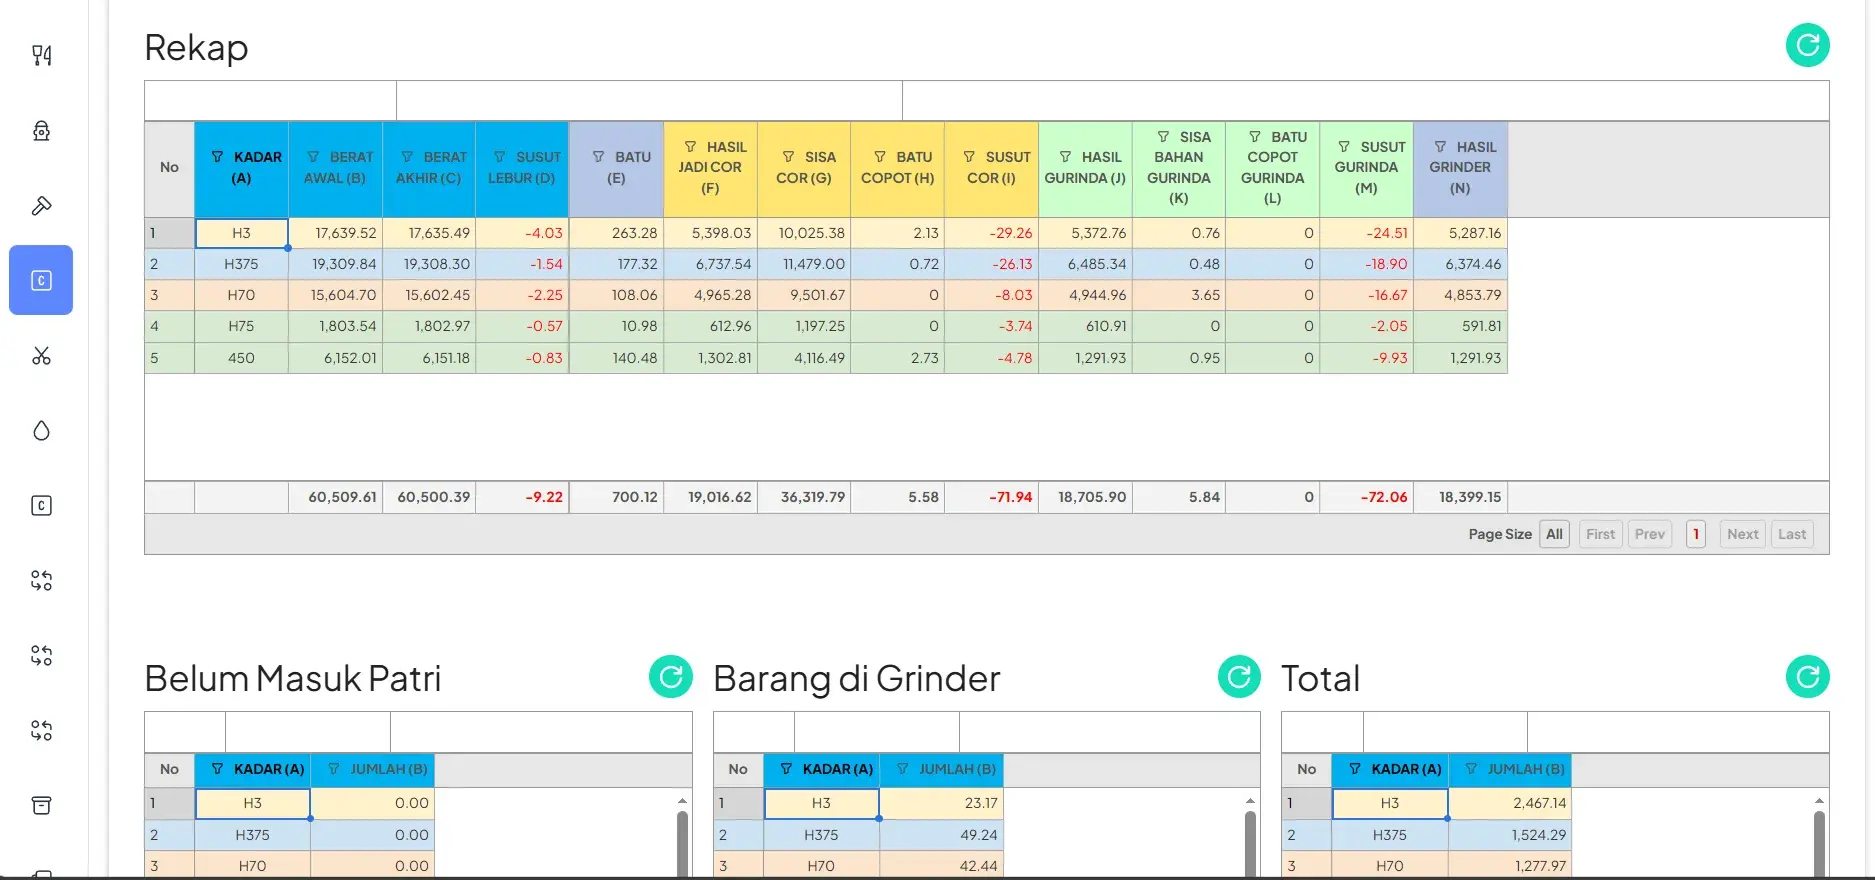Set page size to All
The width and height of the screenshot is (1875, 880).
pos(1554,534)
